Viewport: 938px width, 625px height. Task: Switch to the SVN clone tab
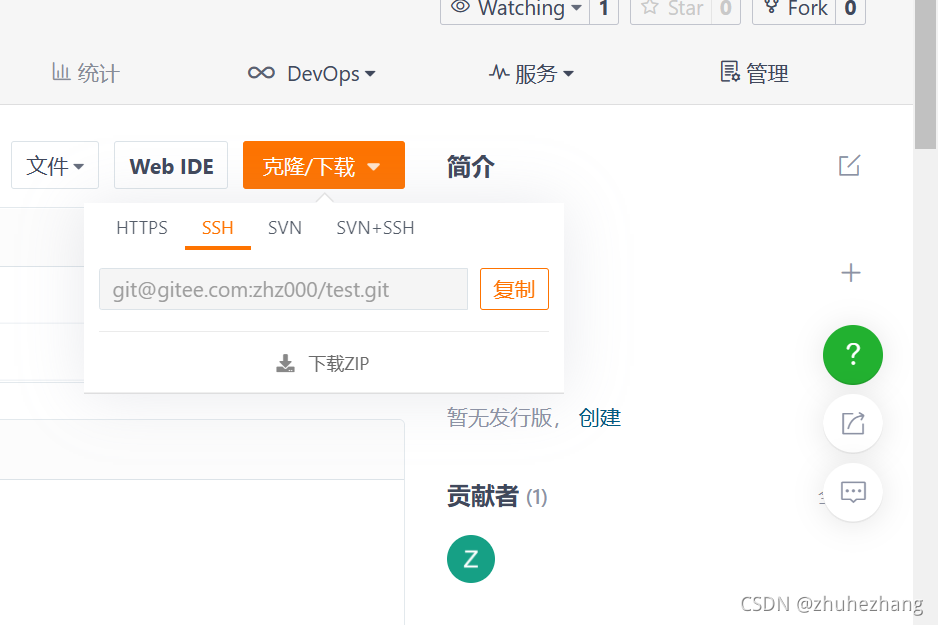click(285, 228)
